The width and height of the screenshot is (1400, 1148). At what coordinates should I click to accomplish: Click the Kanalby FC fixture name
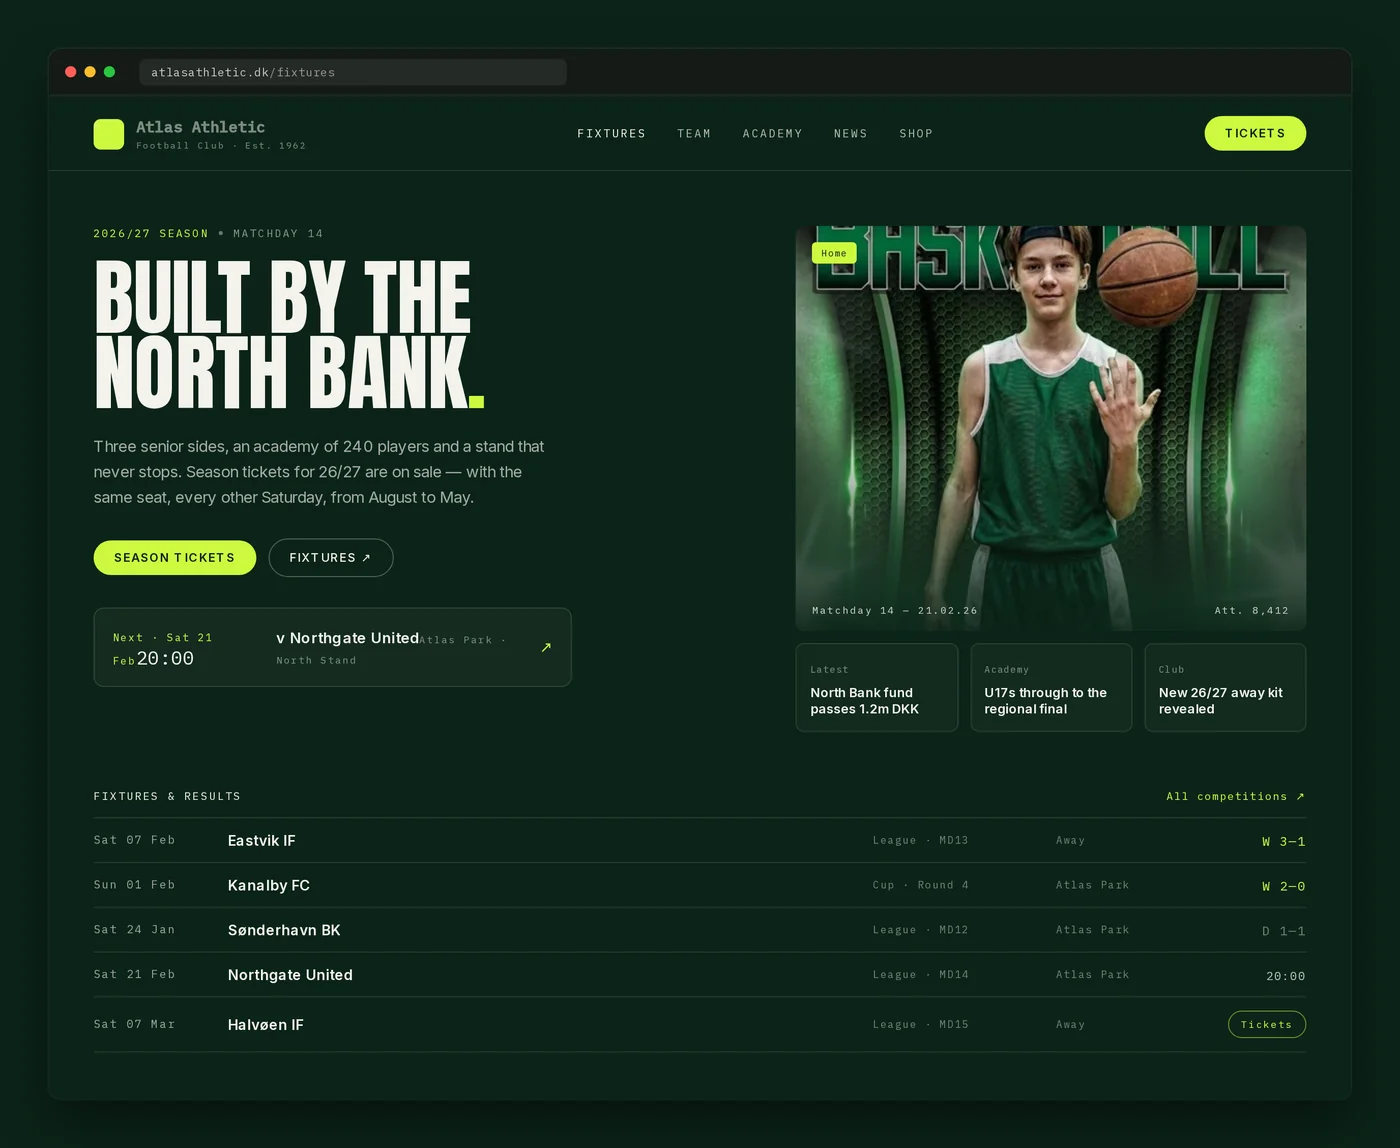tap(269, 886)
